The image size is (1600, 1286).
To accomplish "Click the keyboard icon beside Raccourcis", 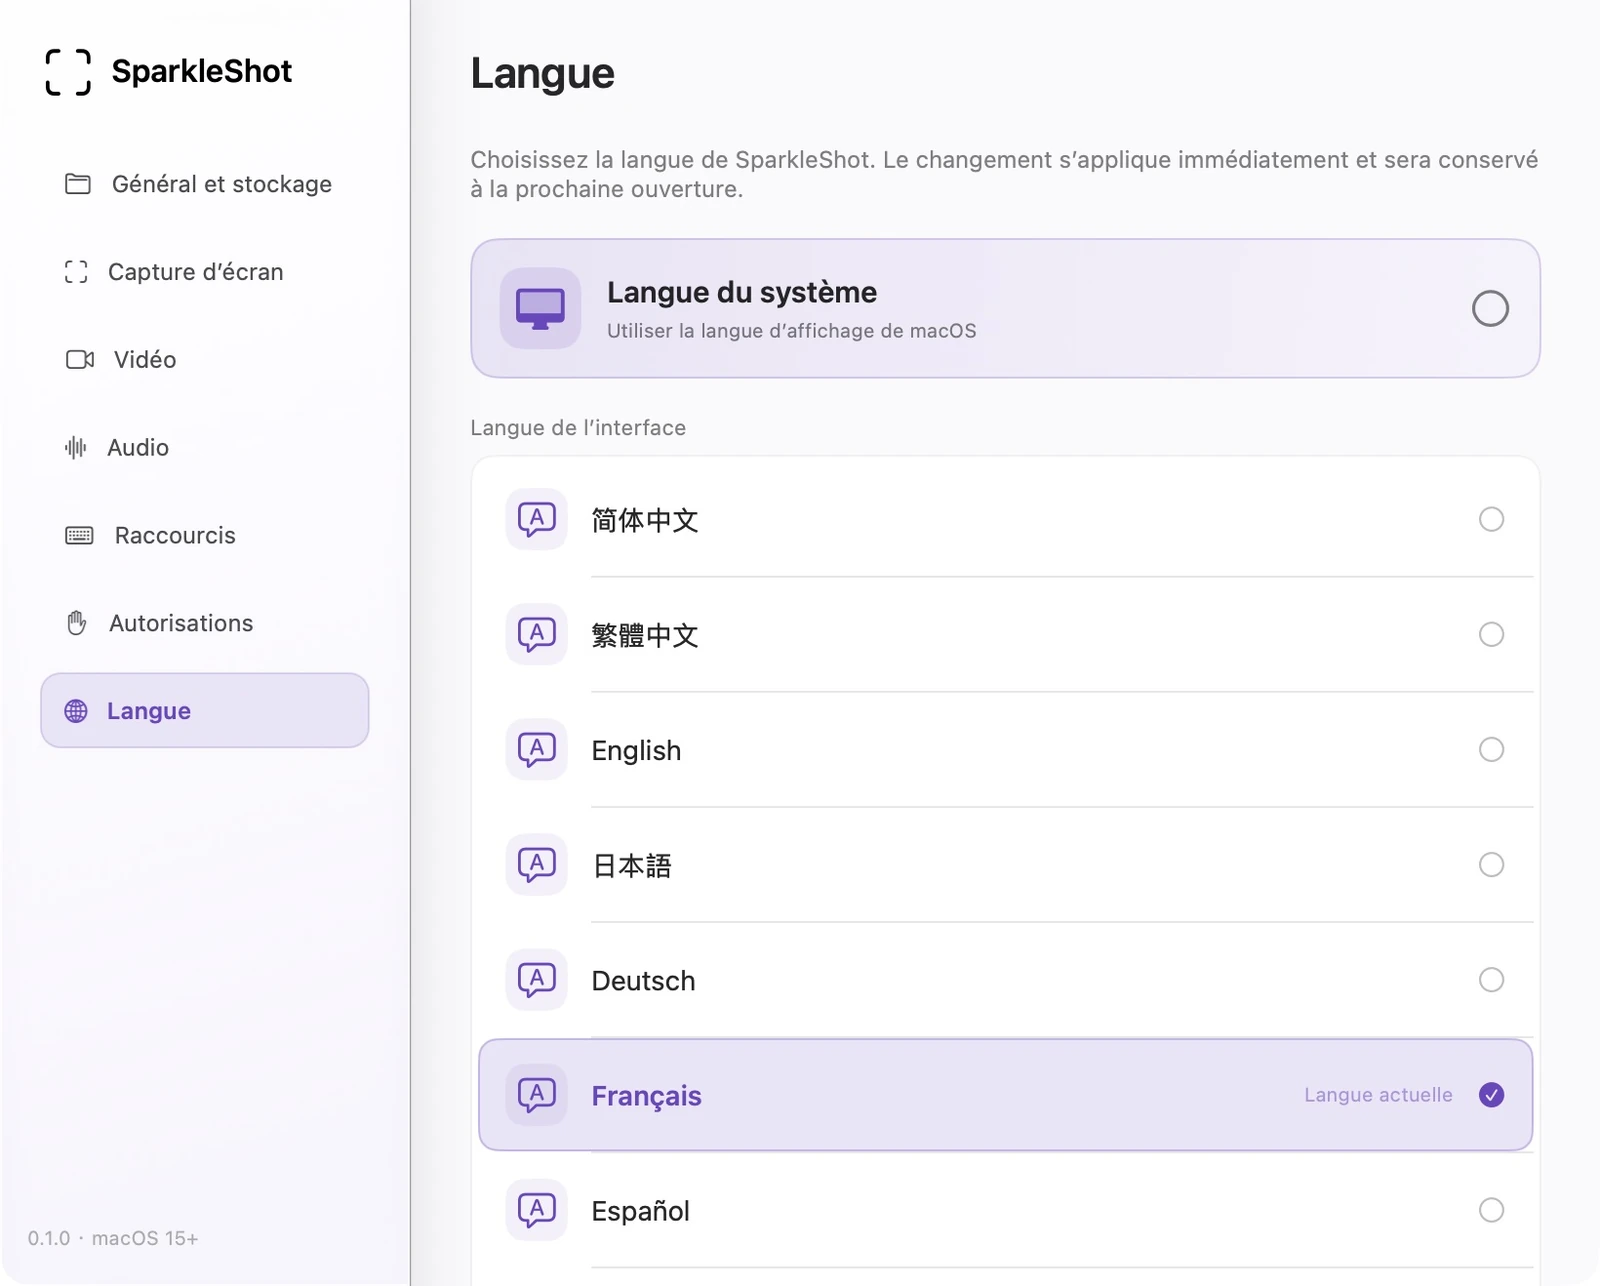I will pos(79,535).
